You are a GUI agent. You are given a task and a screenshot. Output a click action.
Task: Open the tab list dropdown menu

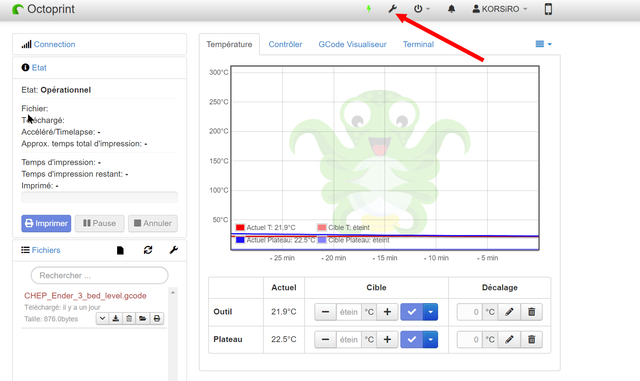(544, 44)
